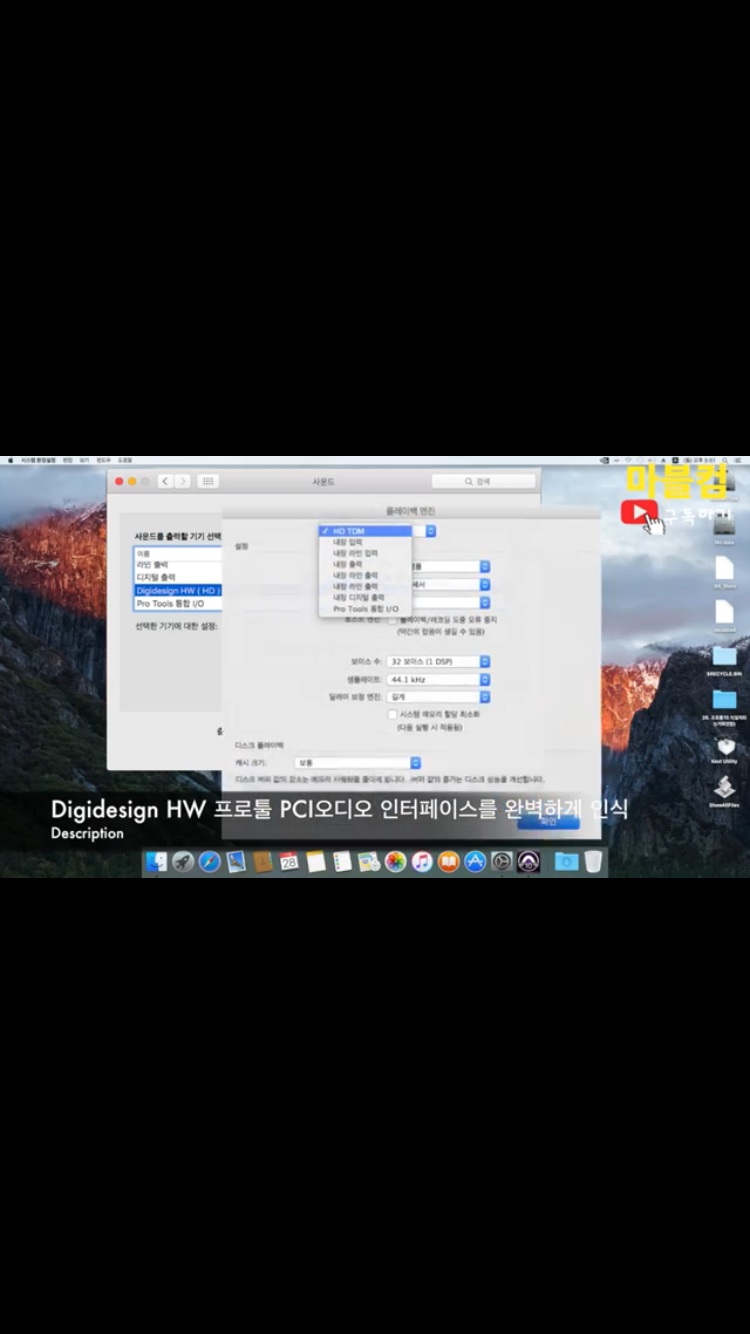This screenshot has height=1334, width=750.
Task: Open System Preferences gear in Dock
Action: [502, 862]
